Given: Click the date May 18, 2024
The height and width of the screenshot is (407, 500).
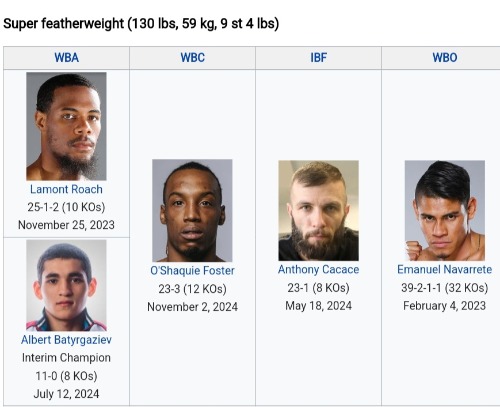Looking at the screenshot, I should click(318, 306).
